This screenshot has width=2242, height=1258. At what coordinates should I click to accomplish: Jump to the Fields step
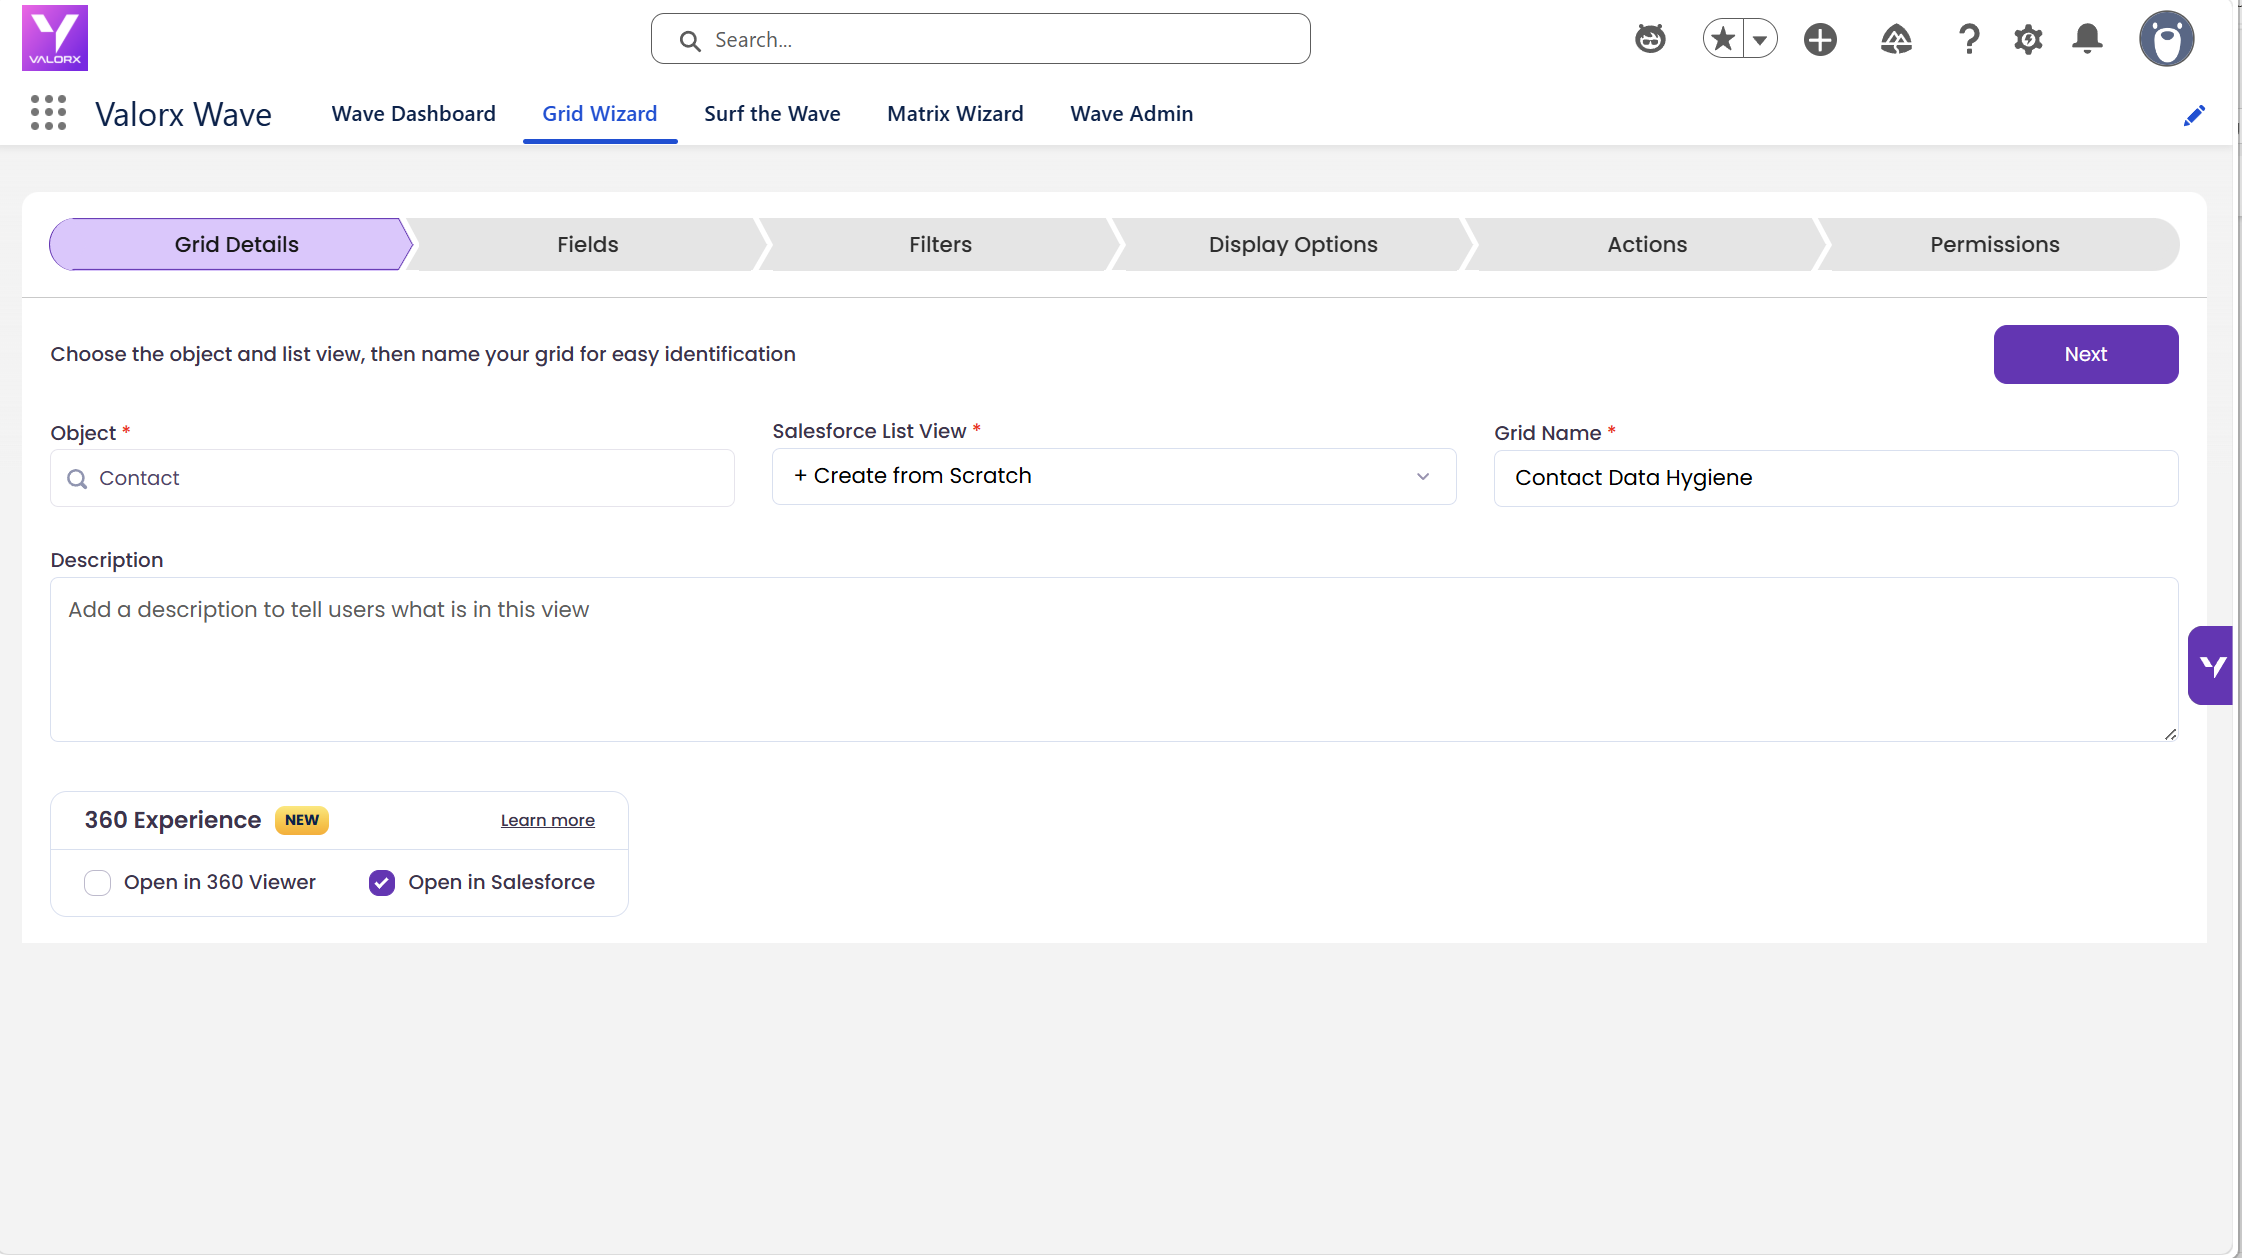point(587,244)
